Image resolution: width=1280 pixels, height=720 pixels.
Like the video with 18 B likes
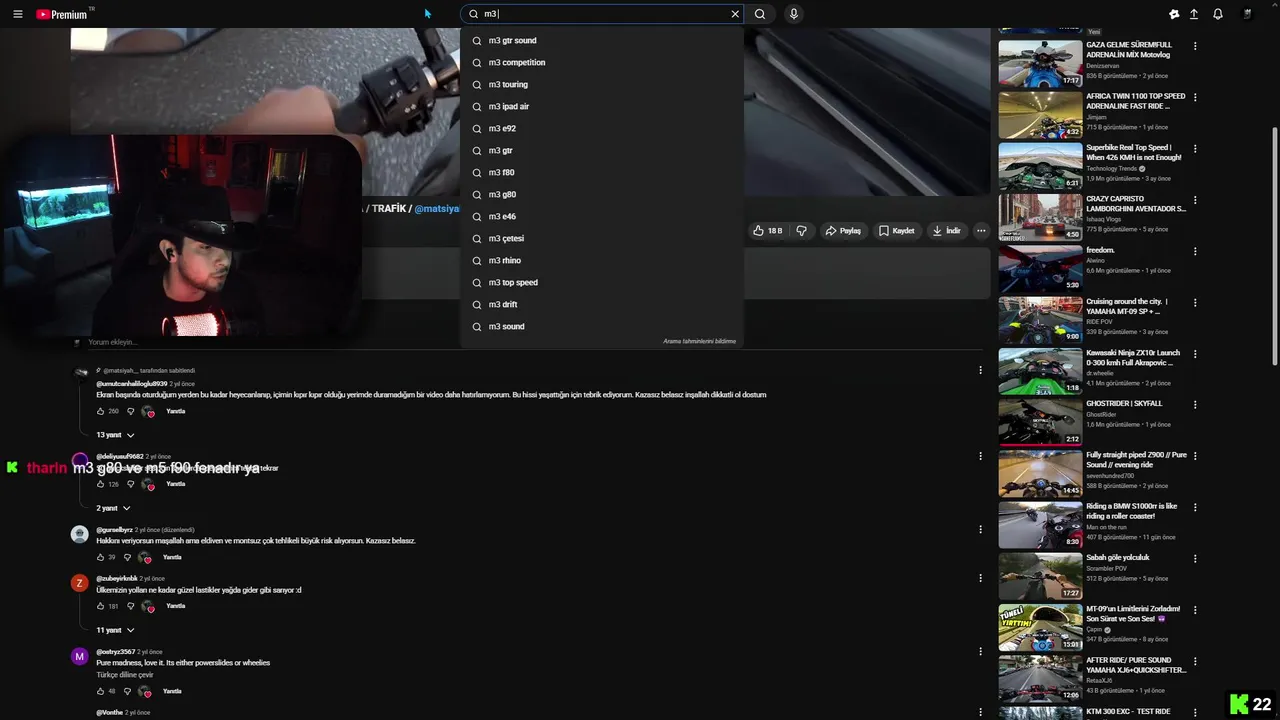[768, 231]
